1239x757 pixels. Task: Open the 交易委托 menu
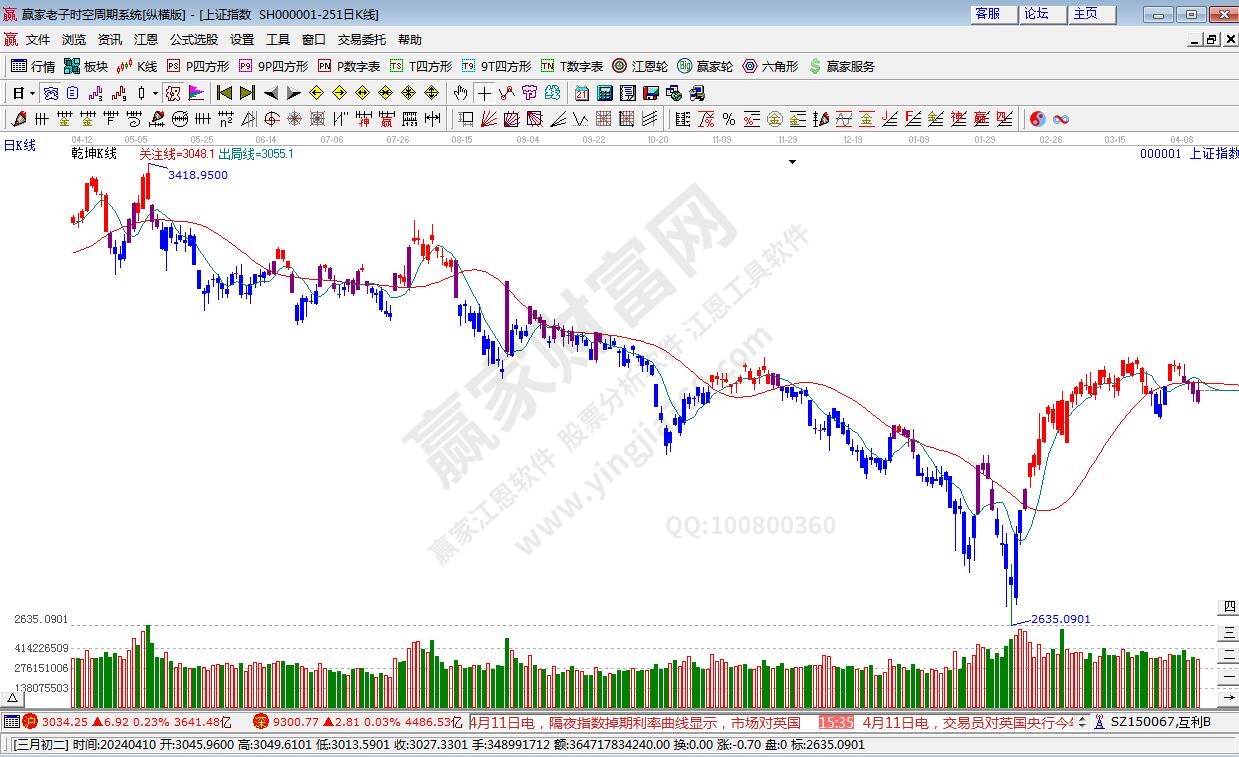pos(361,40)
